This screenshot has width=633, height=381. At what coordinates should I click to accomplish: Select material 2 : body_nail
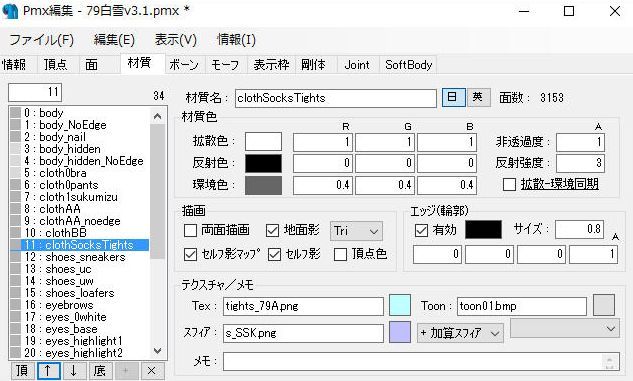[80, 137]
